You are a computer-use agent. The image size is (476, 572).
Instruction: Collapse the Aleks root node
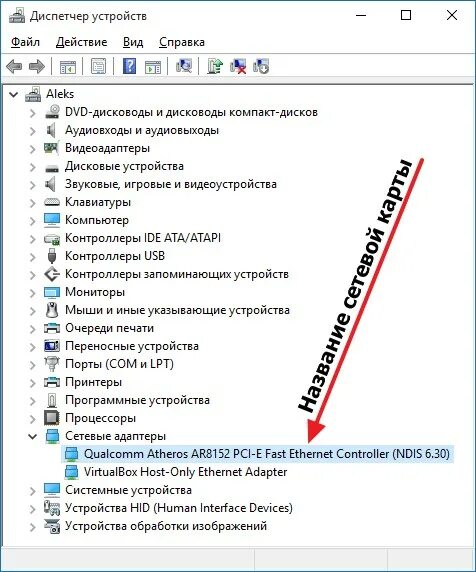[13, 94]
